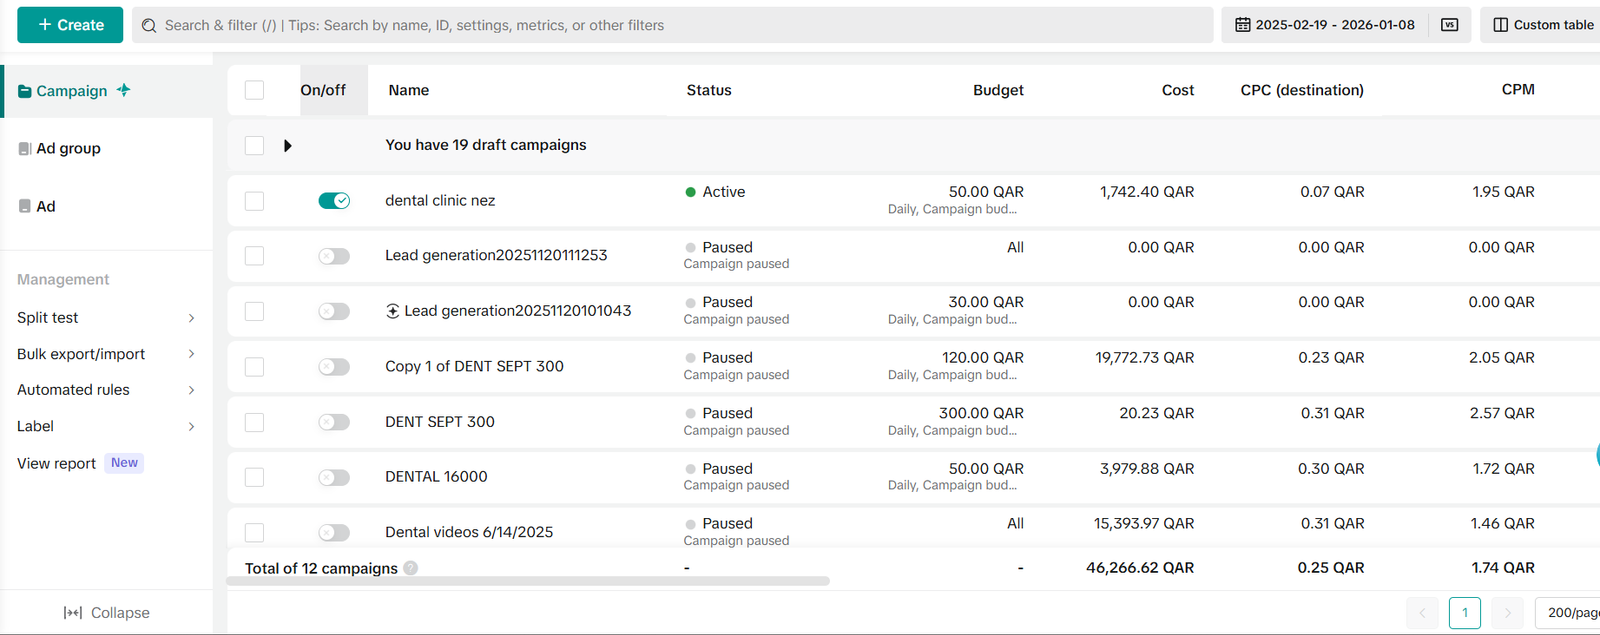The height and width of the screenshot is (635, 1600).
Task: Select the DENTAL 16000 row checkbox
Action: (x=255, y=477)
